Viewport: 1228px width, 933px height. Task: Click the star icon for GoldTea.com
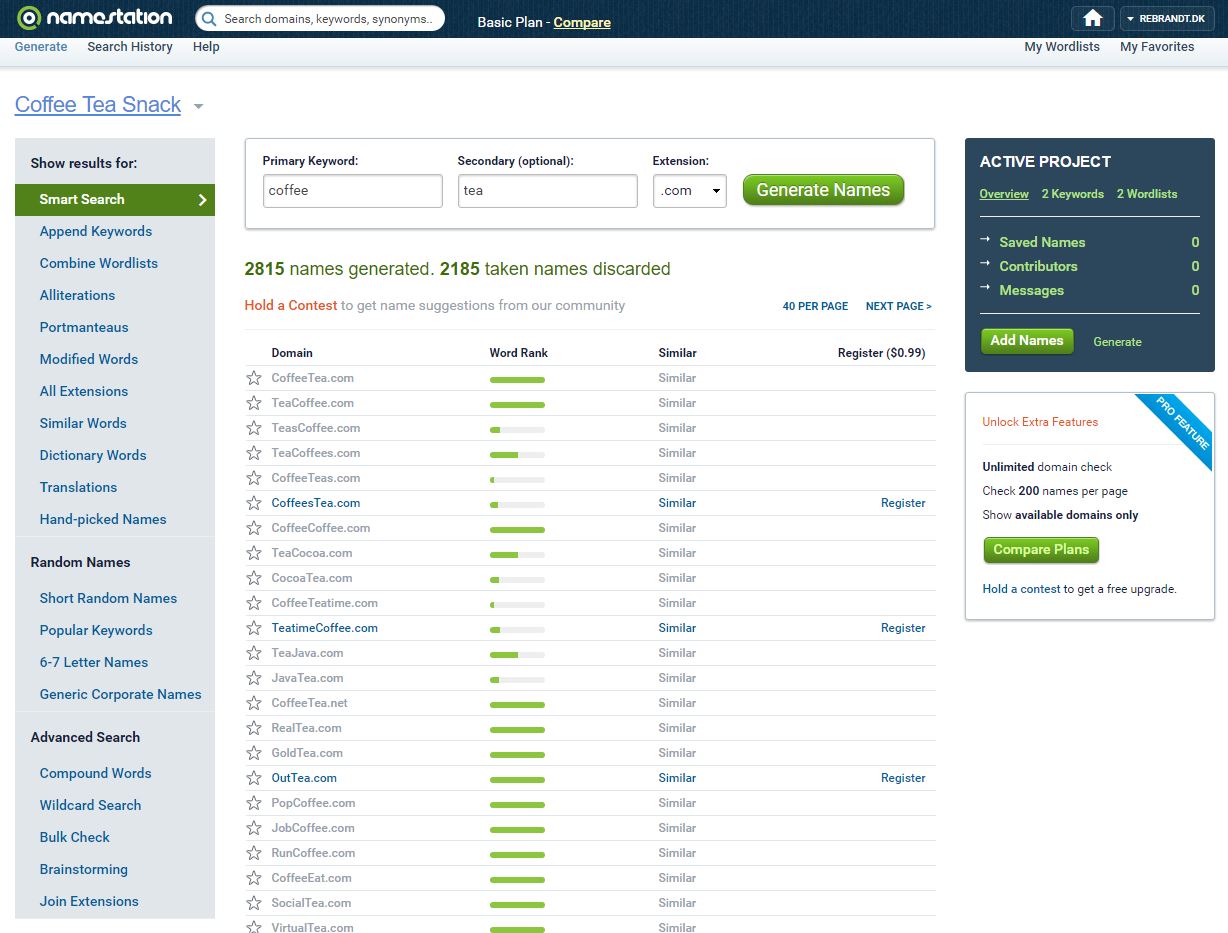point(254,753)
